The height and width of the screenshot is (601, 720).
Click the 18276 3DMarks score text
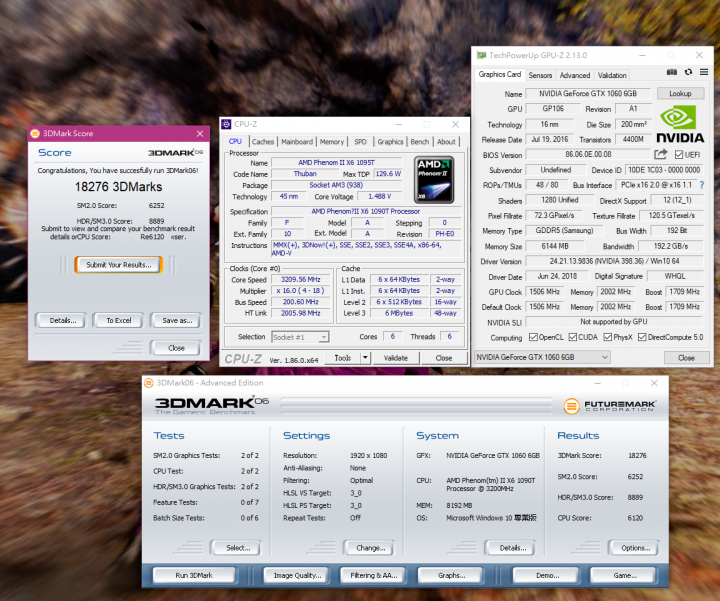click(x=118, y=187)
